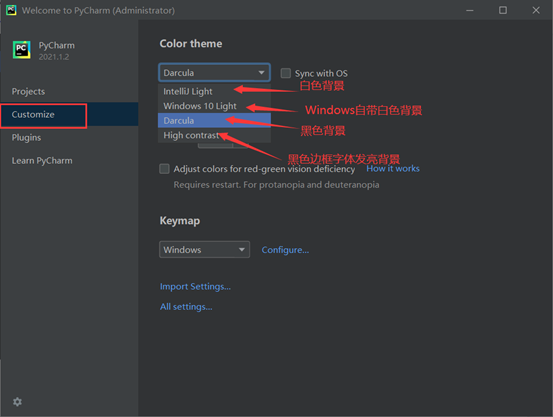
Task: Open the Learn PyCharm tab
Action: (x=69, y=161)
